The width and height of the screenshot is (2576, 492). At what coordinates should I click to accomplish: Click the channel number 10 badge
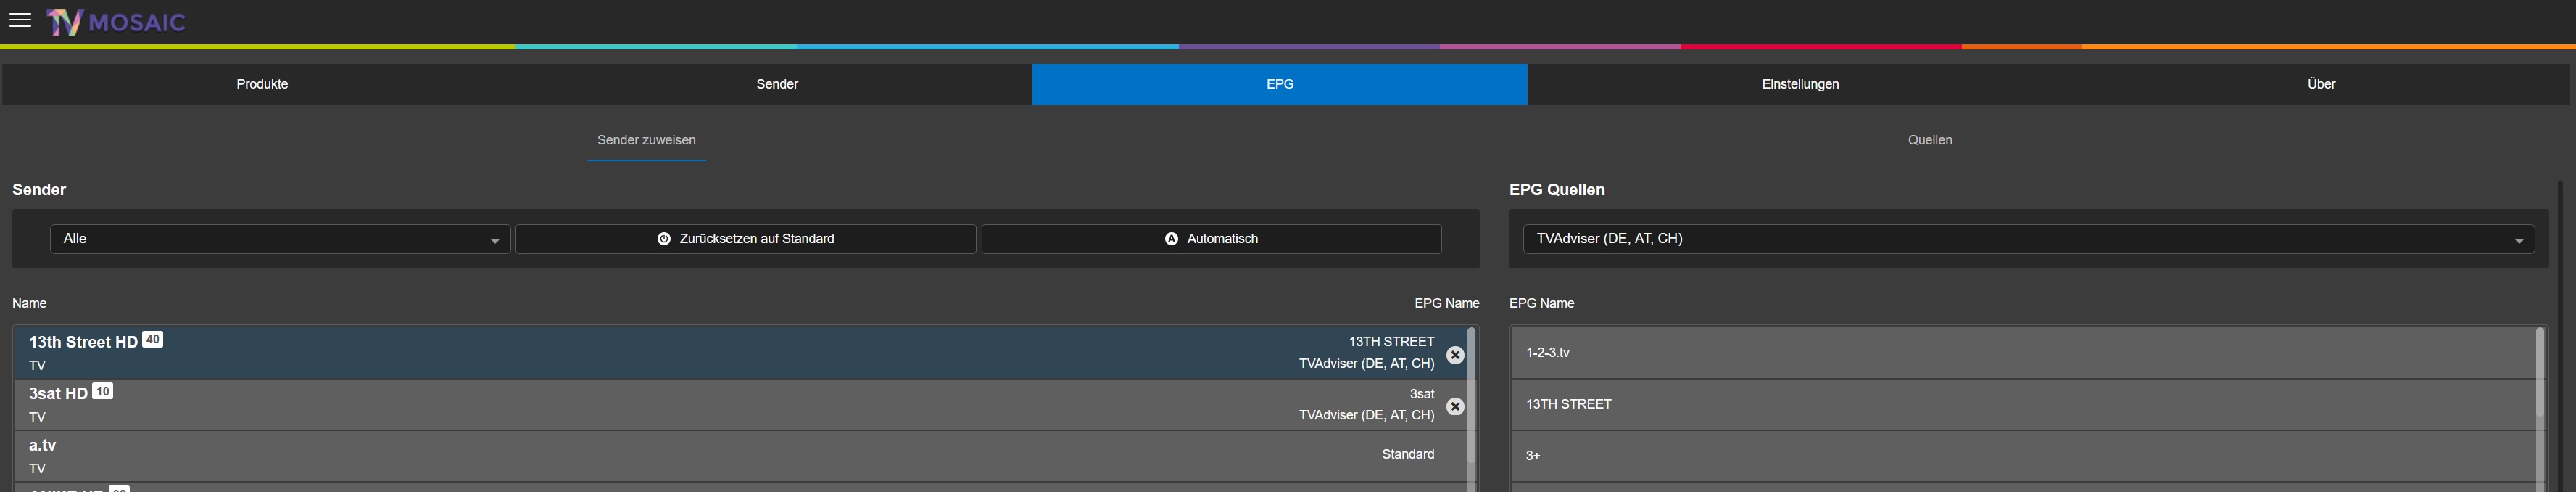102,391
